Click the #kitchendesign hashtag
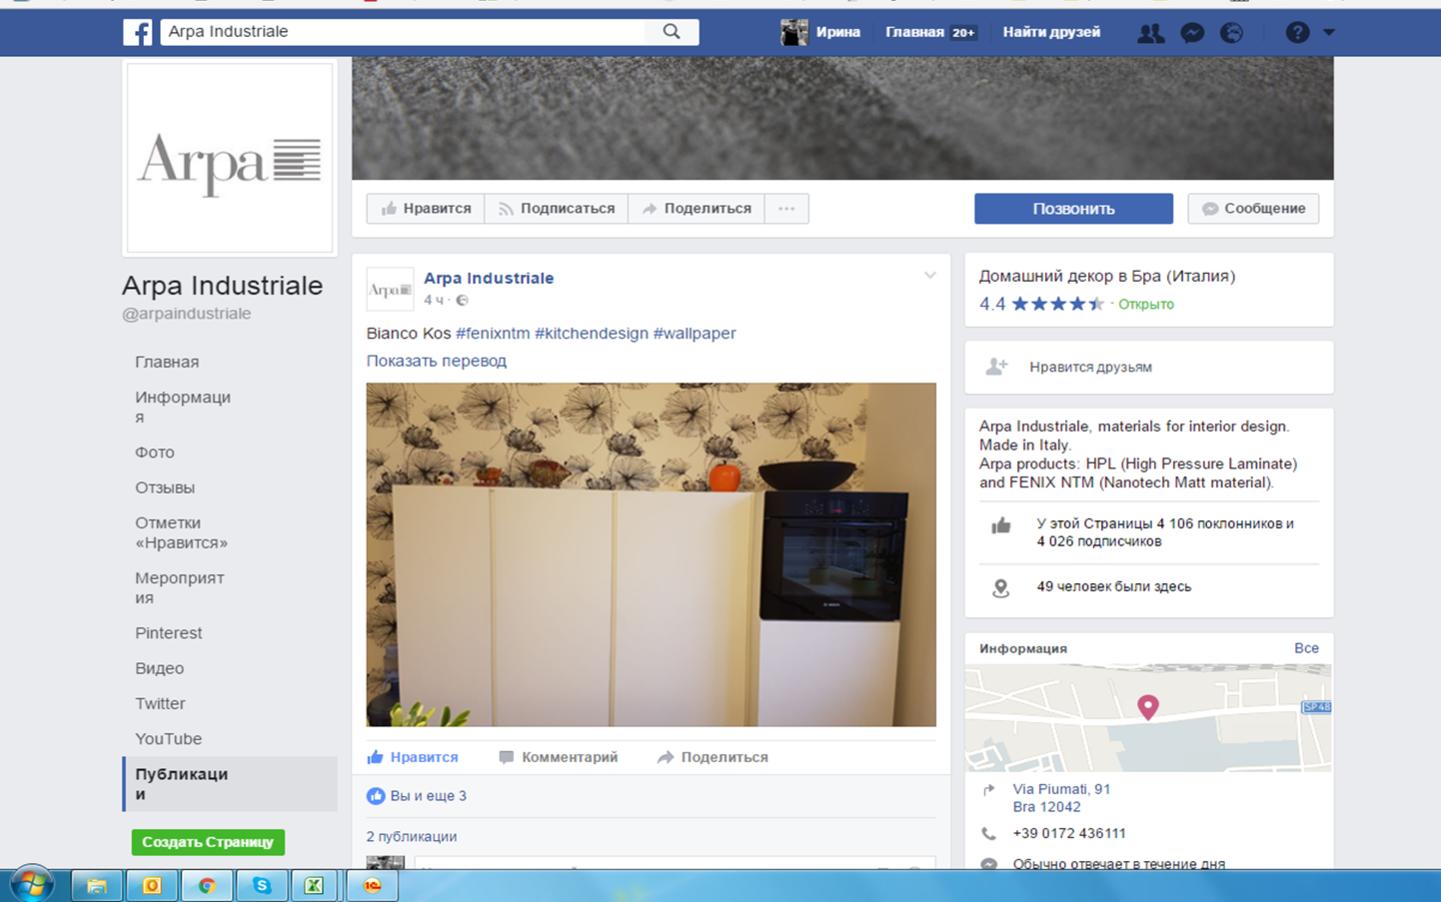Viewport: 1441px width, 902px height. [592, 333]
